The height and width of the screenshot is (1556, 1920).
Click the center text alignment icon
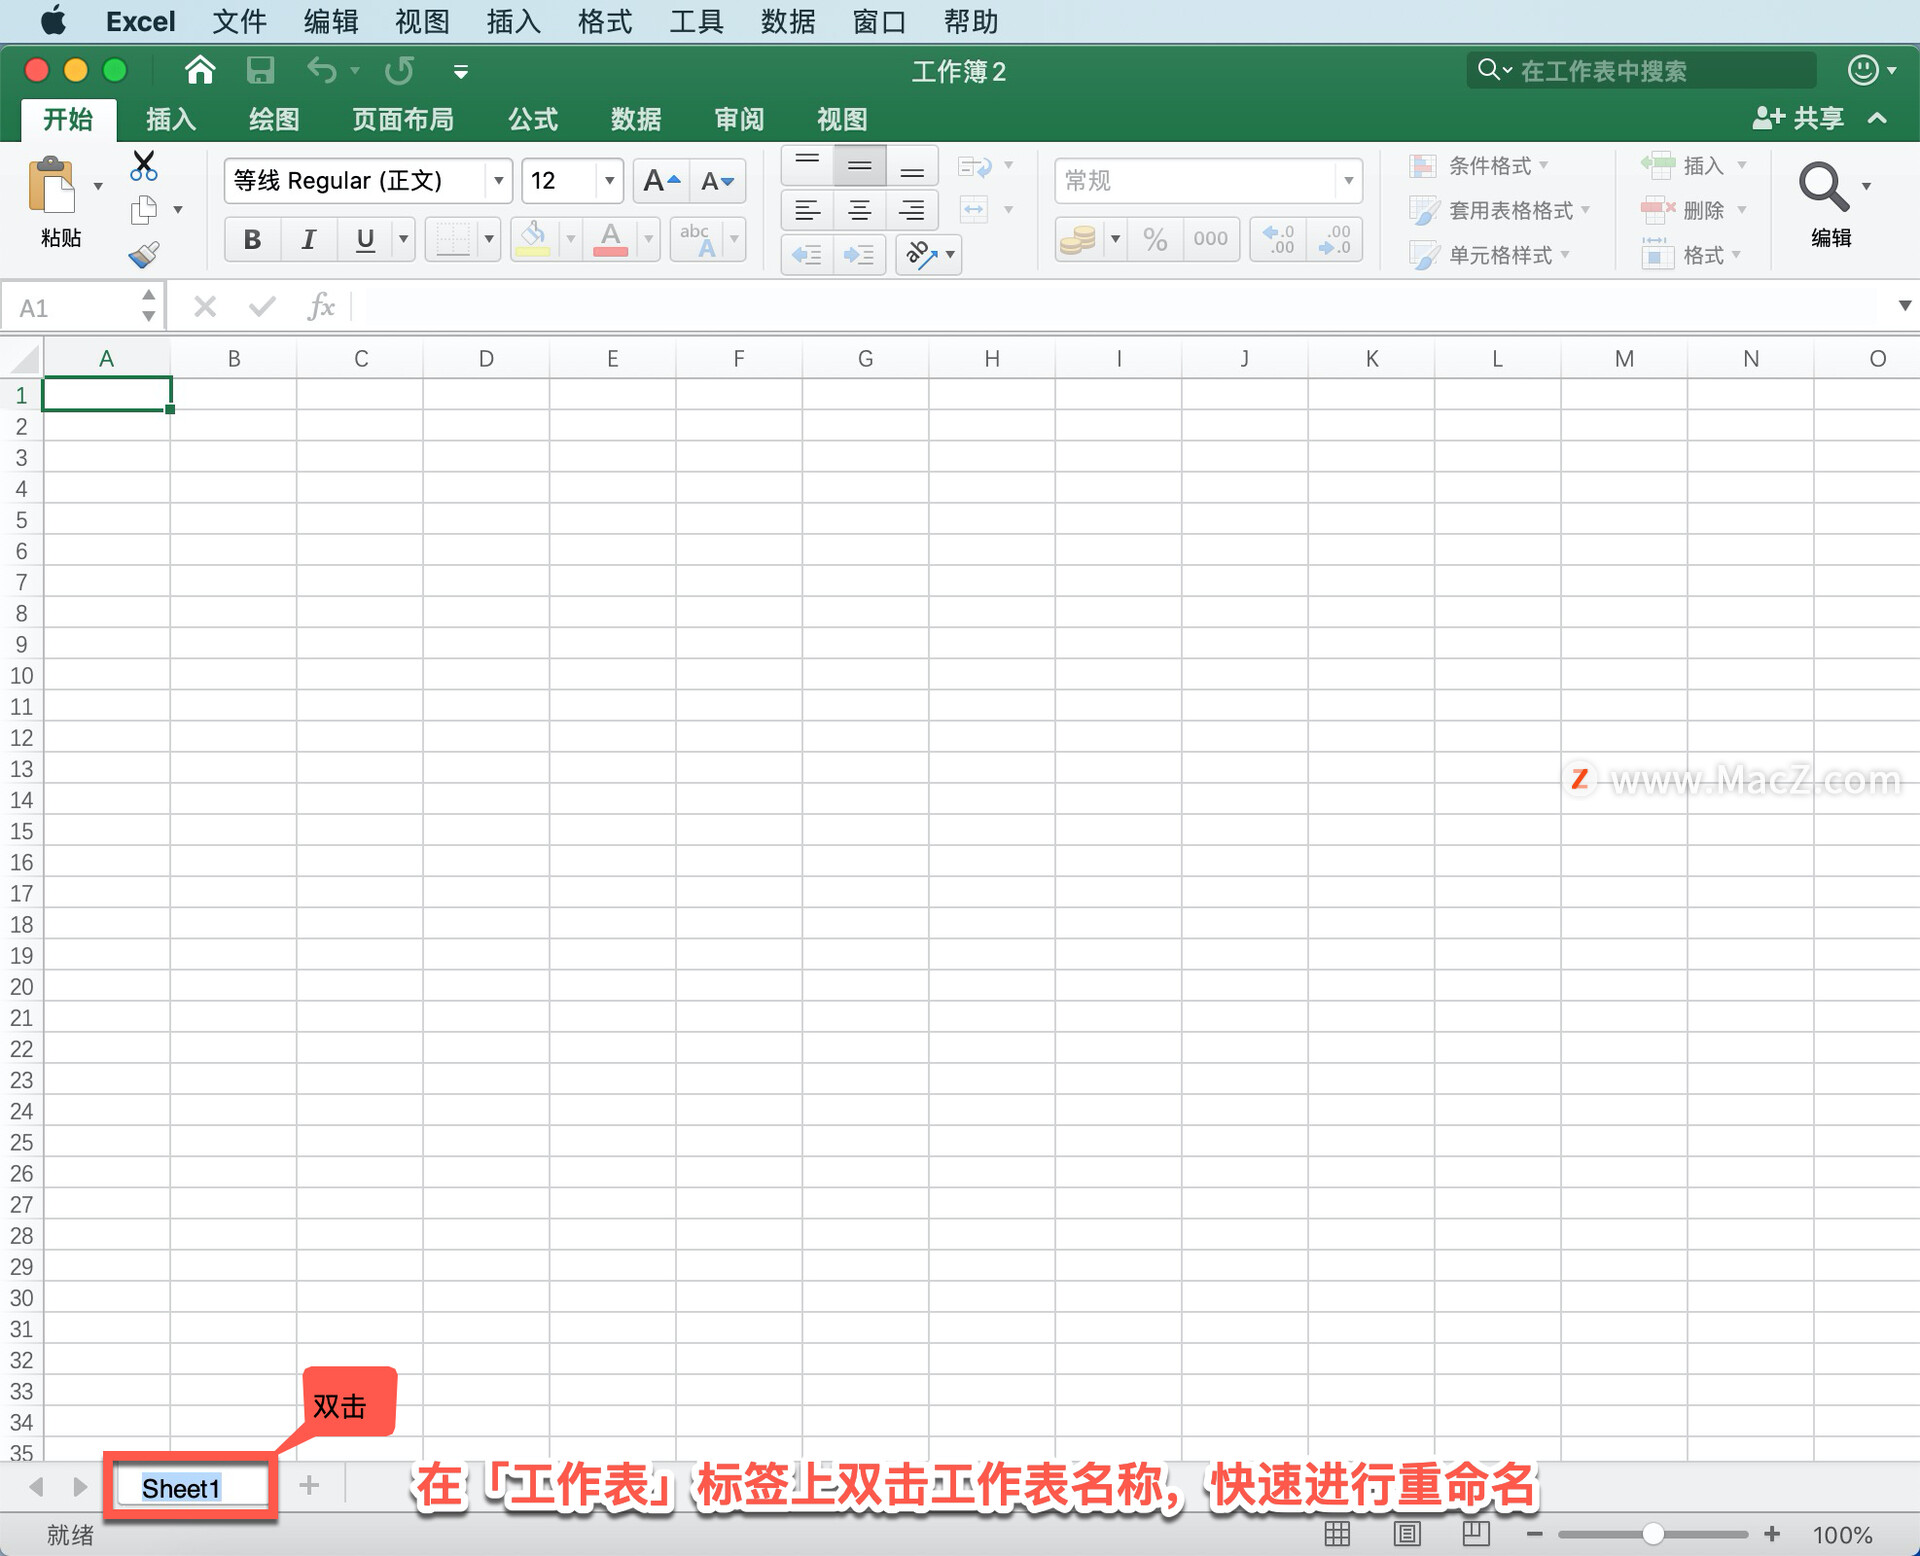coord(859,210)
